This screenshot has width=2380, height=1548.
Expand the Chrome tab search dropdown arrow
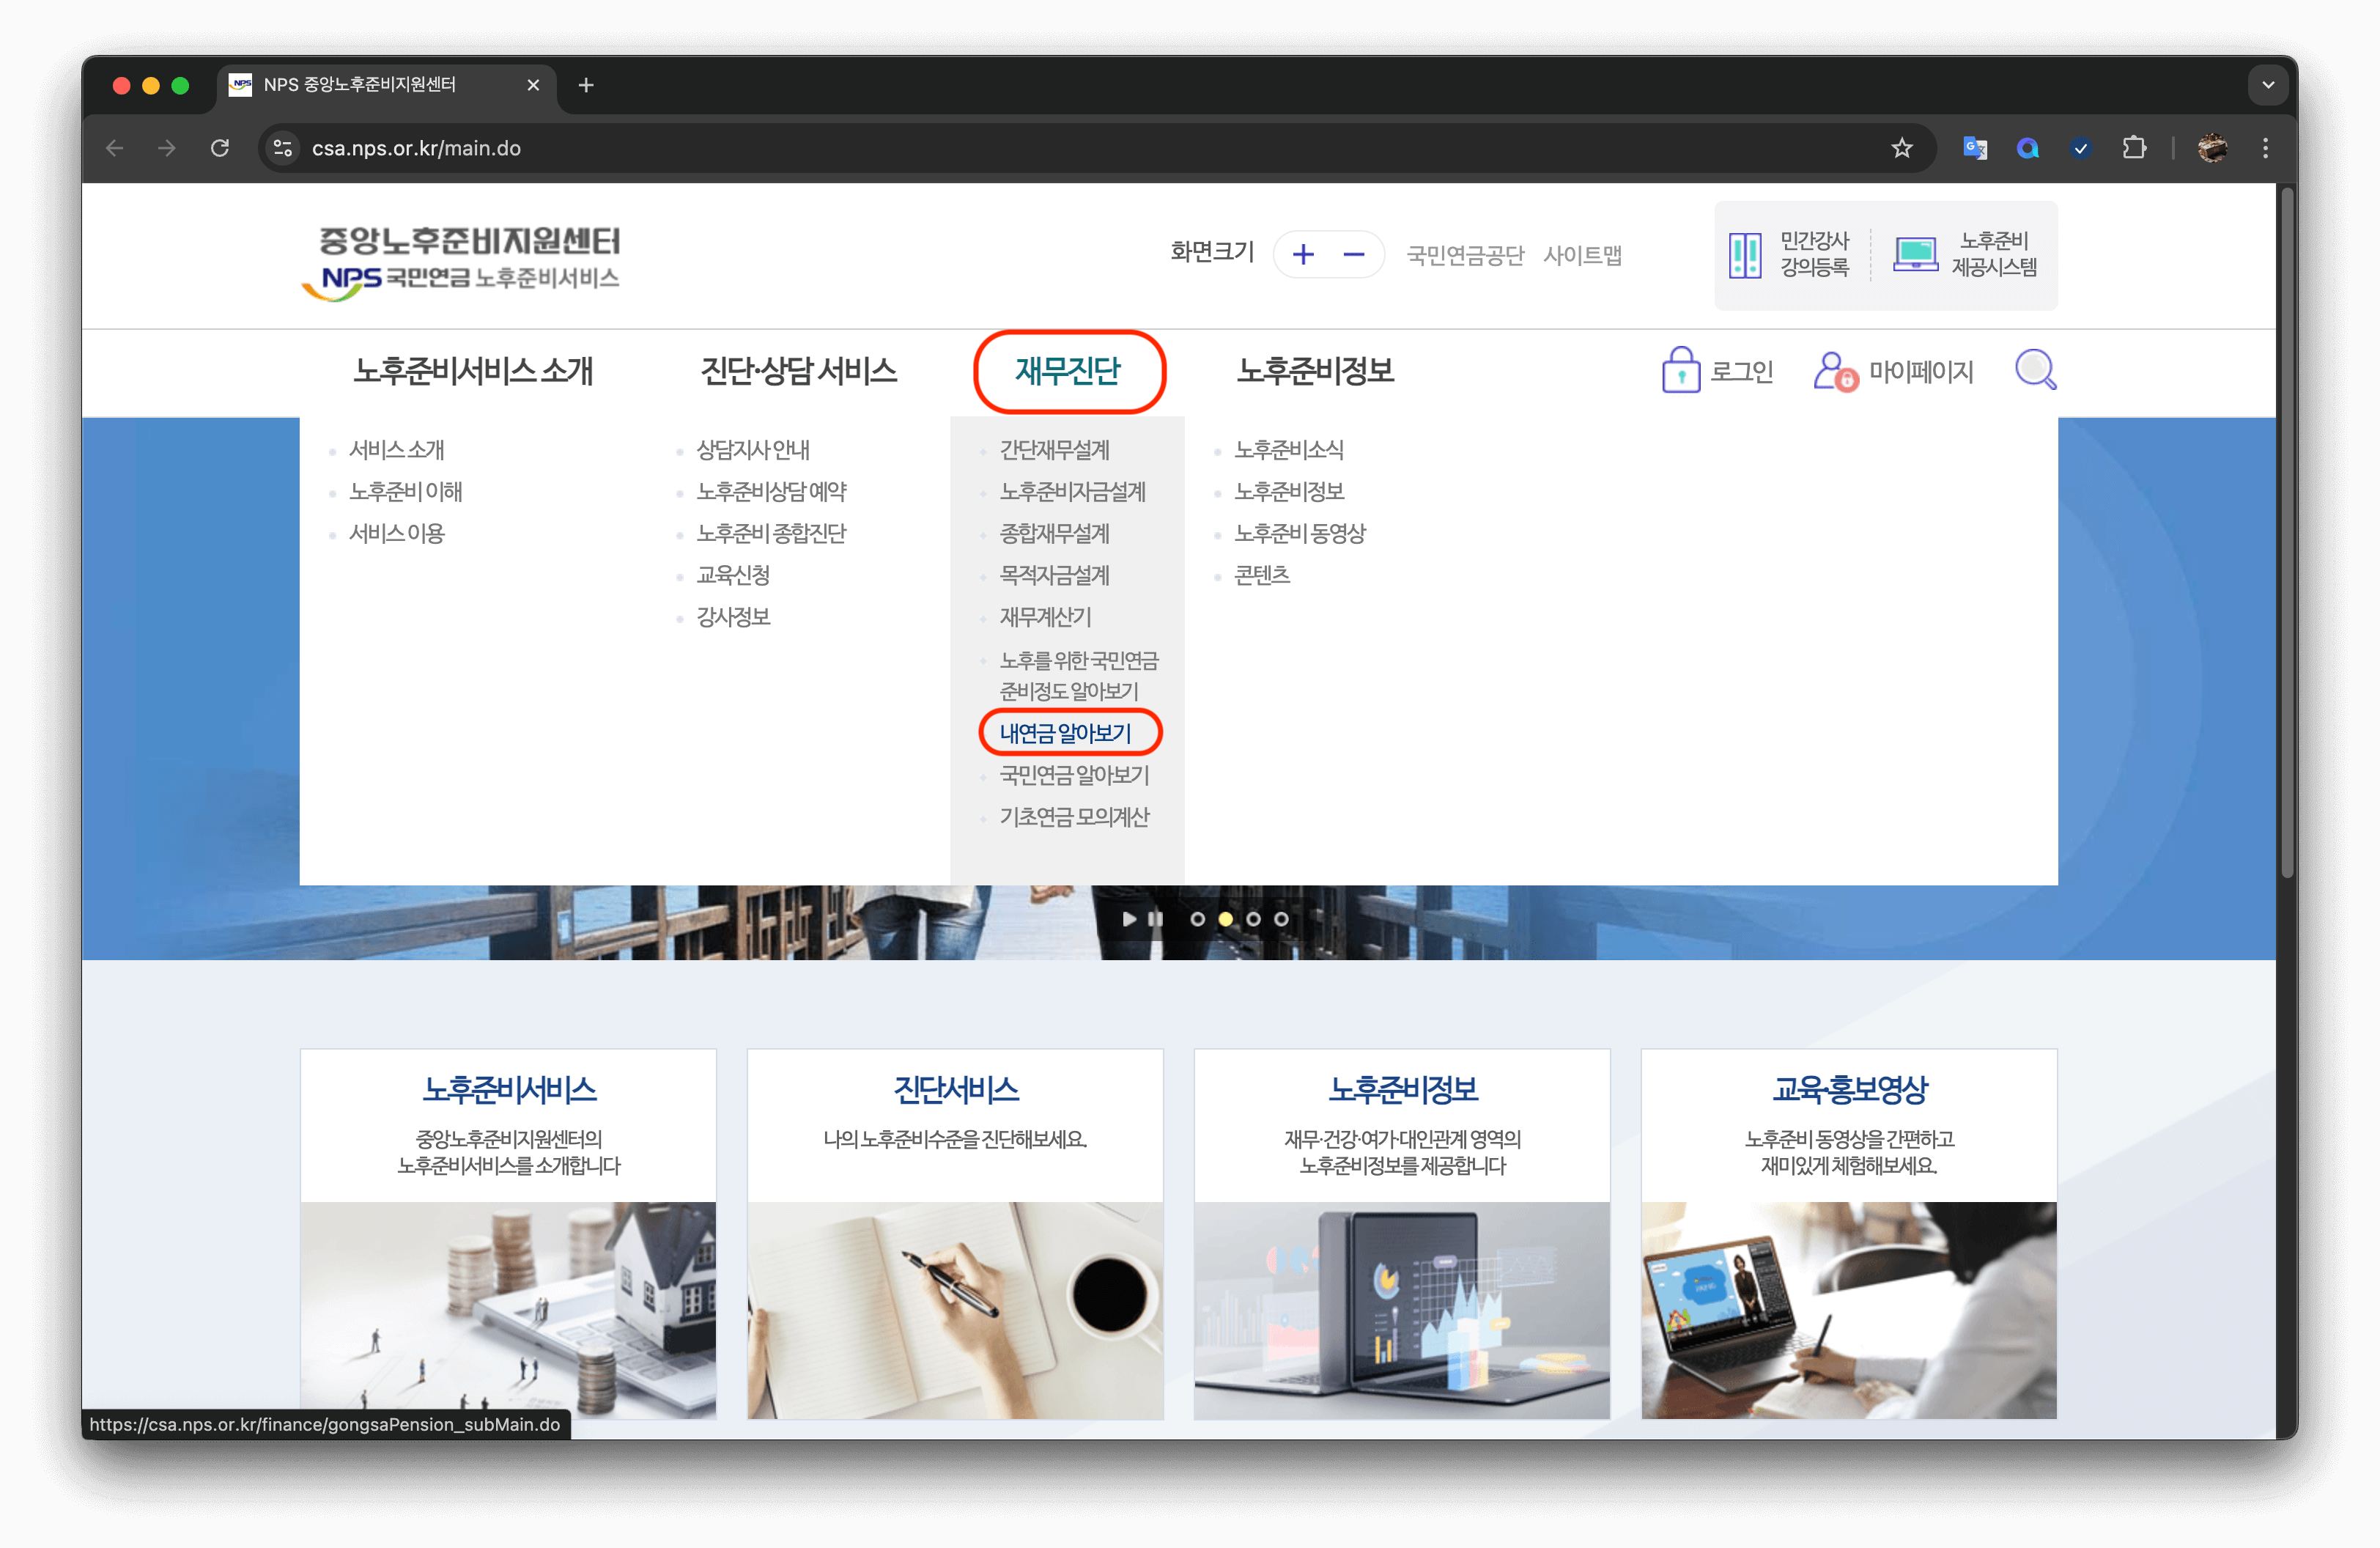[x=2268, y=85]
